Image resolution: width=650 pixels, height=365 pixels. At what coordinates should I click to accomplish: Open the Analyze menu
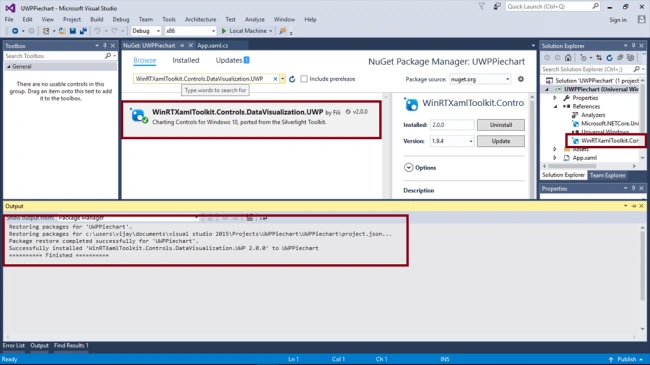pos(255,19)
